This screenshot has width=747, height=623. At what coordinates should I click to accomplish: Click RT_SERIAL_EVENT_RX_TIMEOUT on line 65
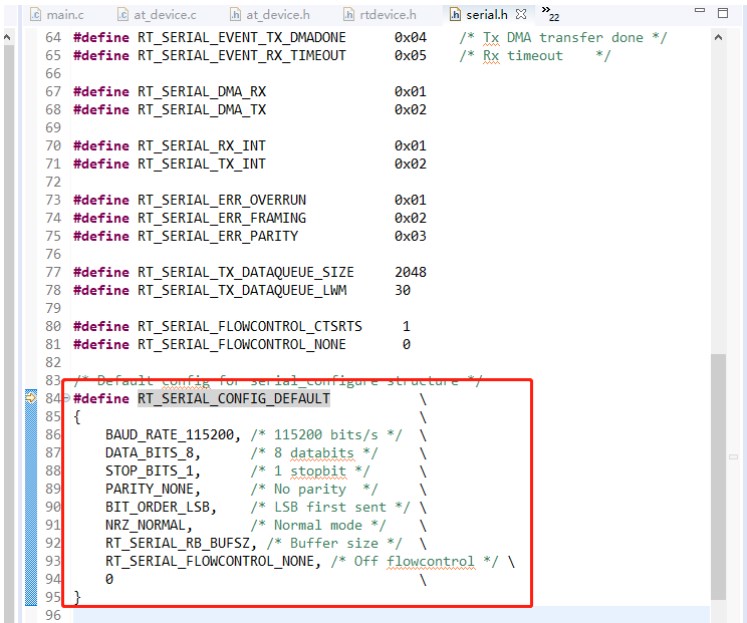point(242,55)
